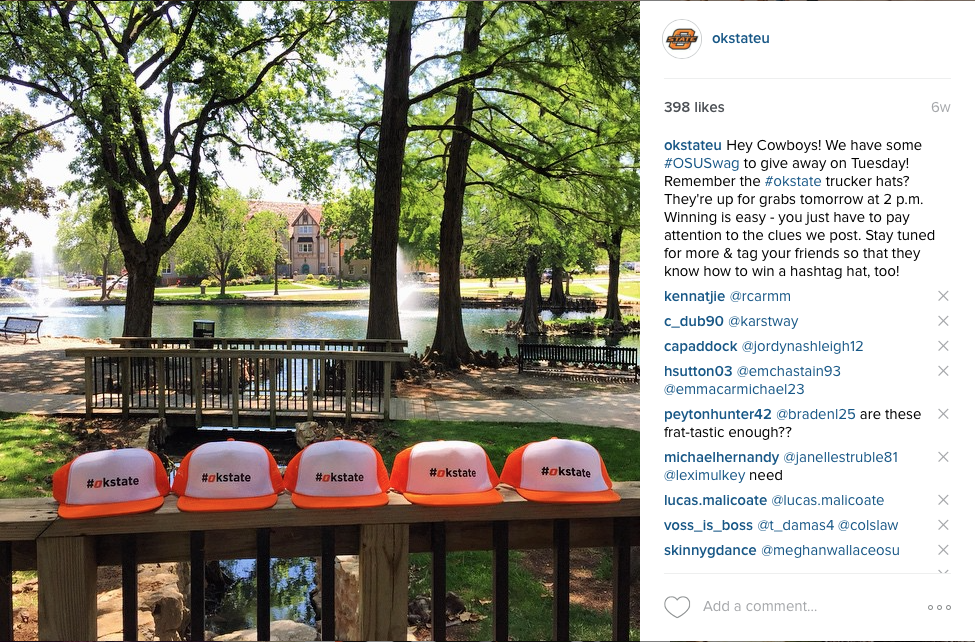Remove the voss_is_boss comment X
Viewport: 975px width, 642px height.
pyautogui.click(x=943, y=525)
